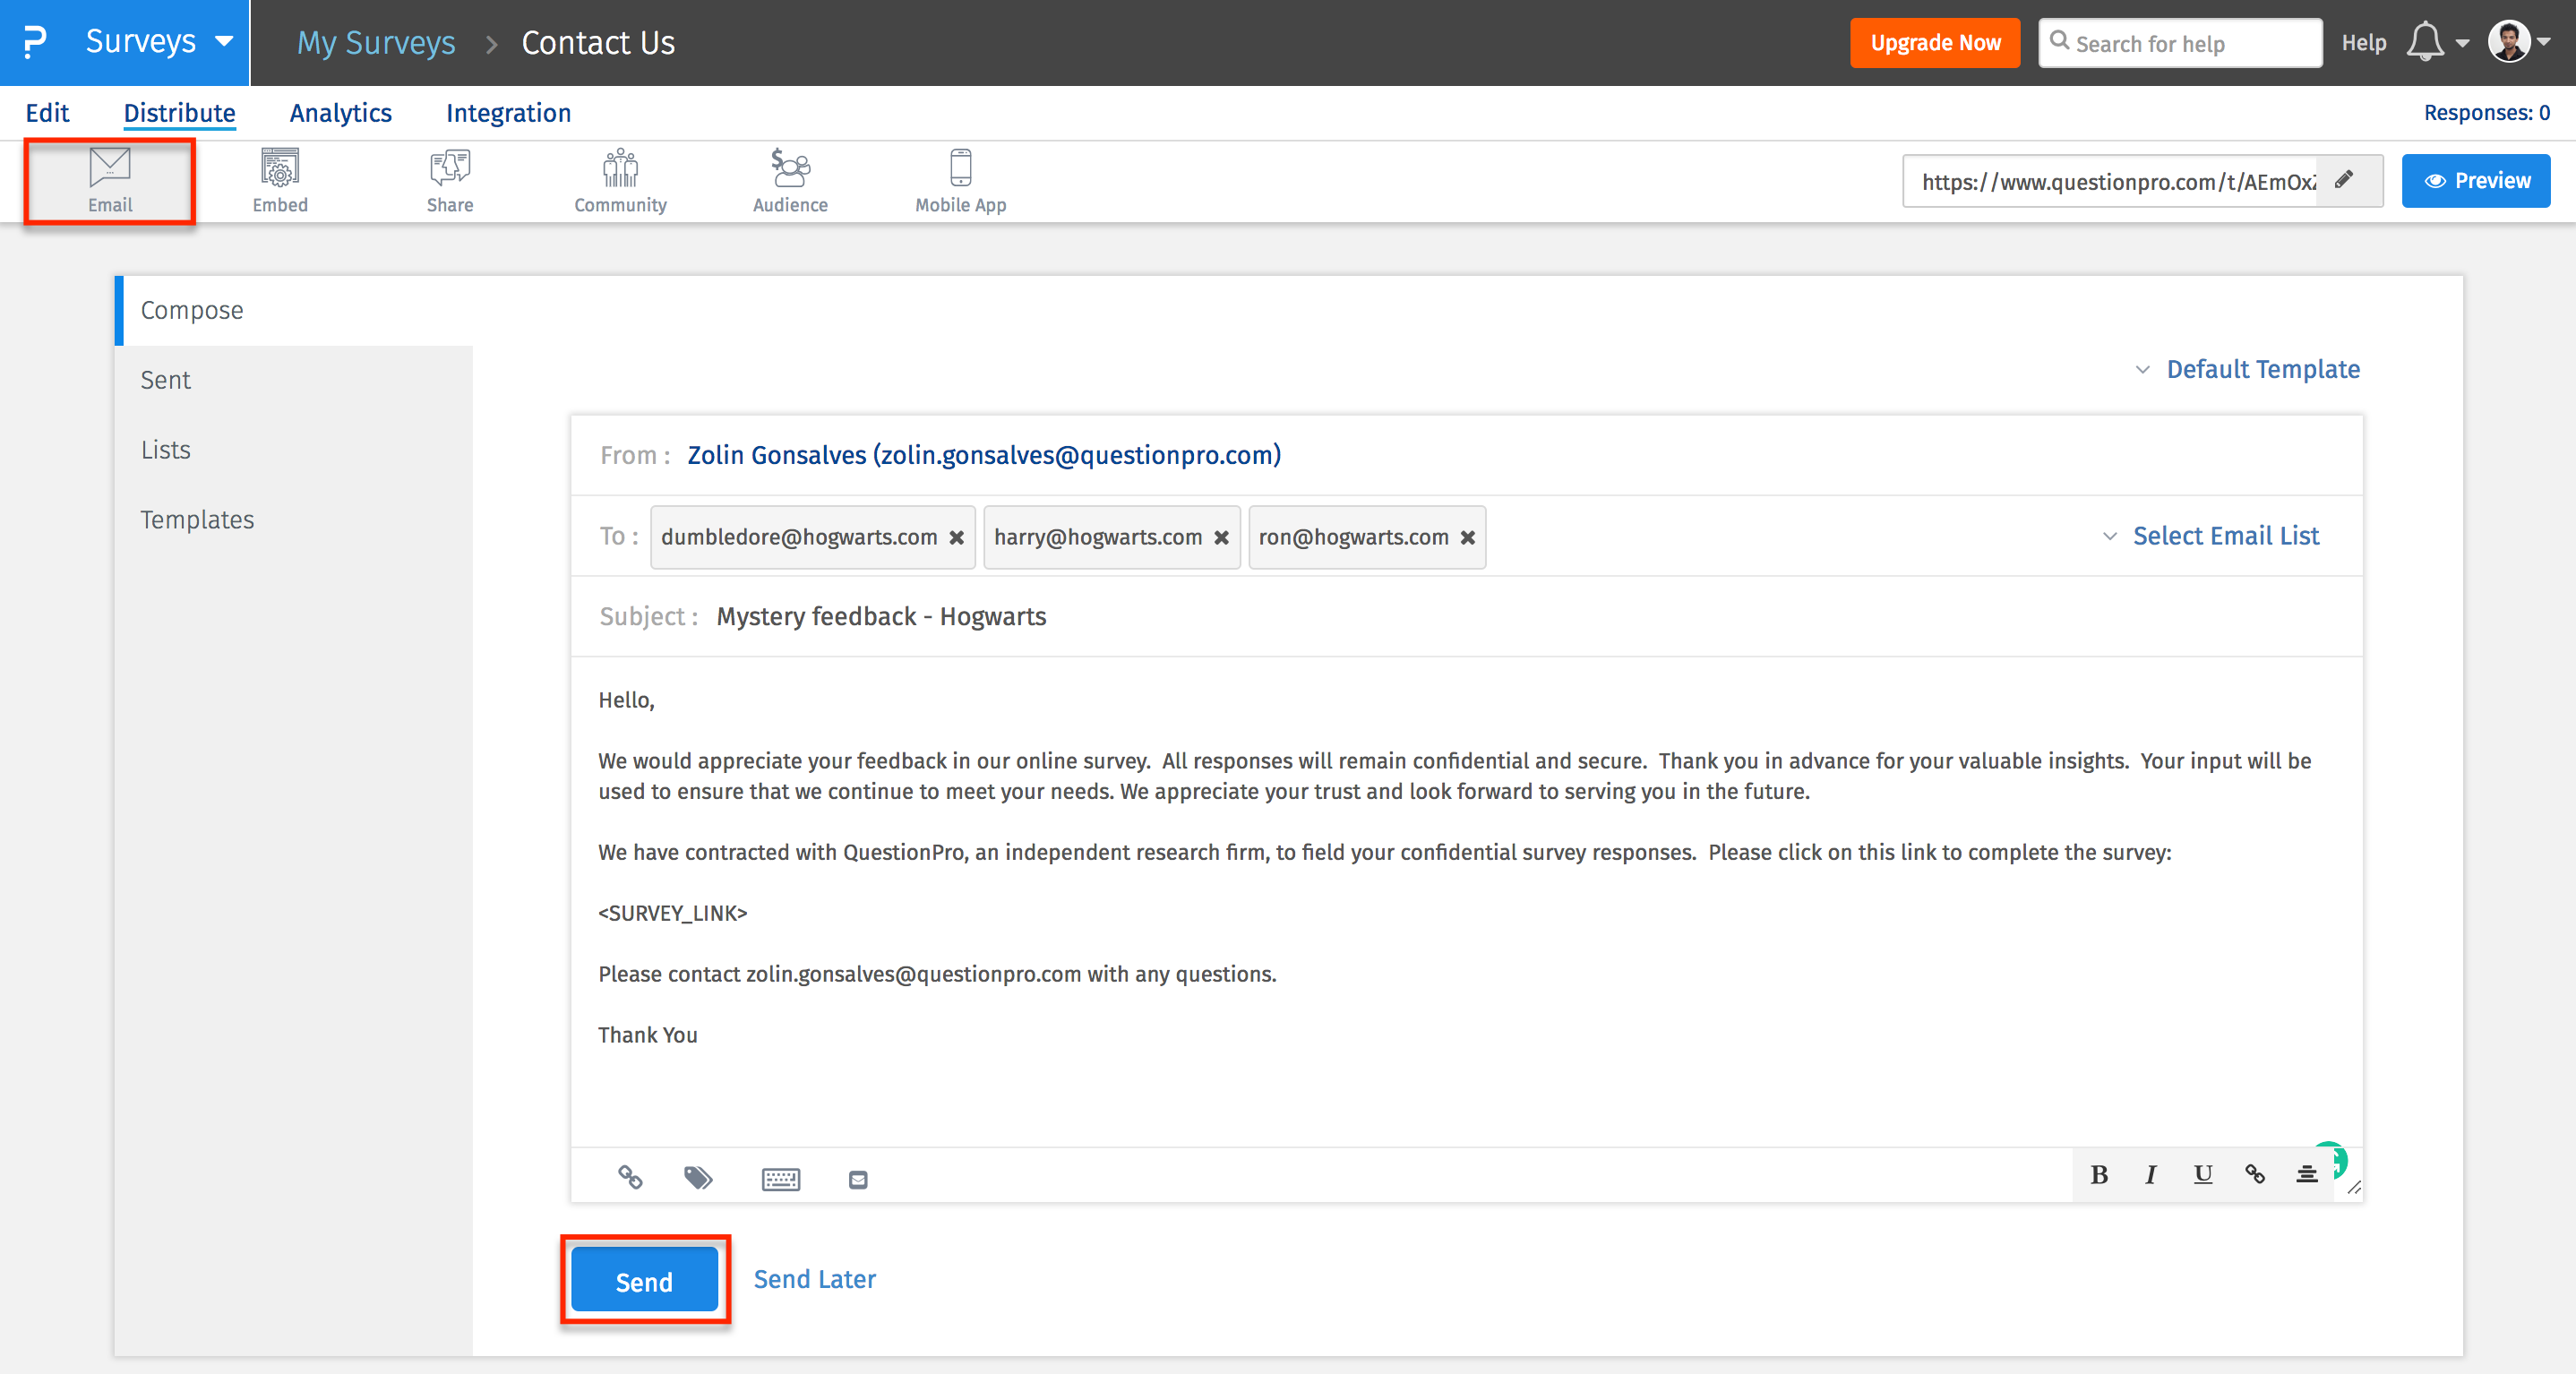Expand the Surveys product dropdown

click(x=224, y=42)
